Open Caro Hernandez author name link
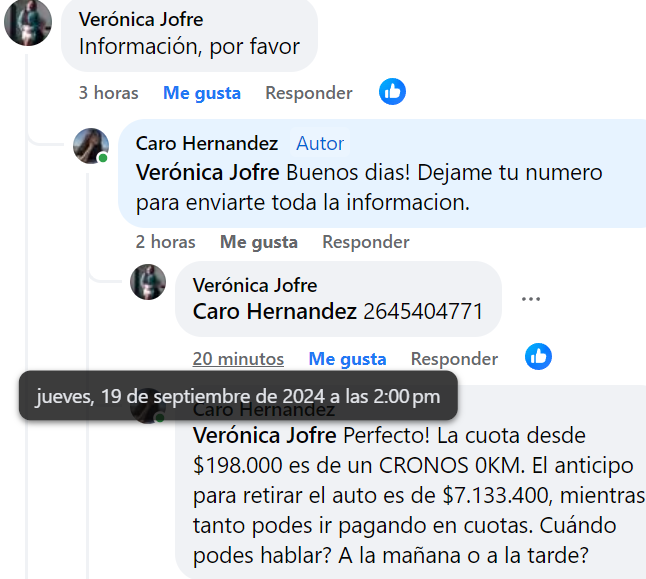646x579 pixels. point(207,143)
